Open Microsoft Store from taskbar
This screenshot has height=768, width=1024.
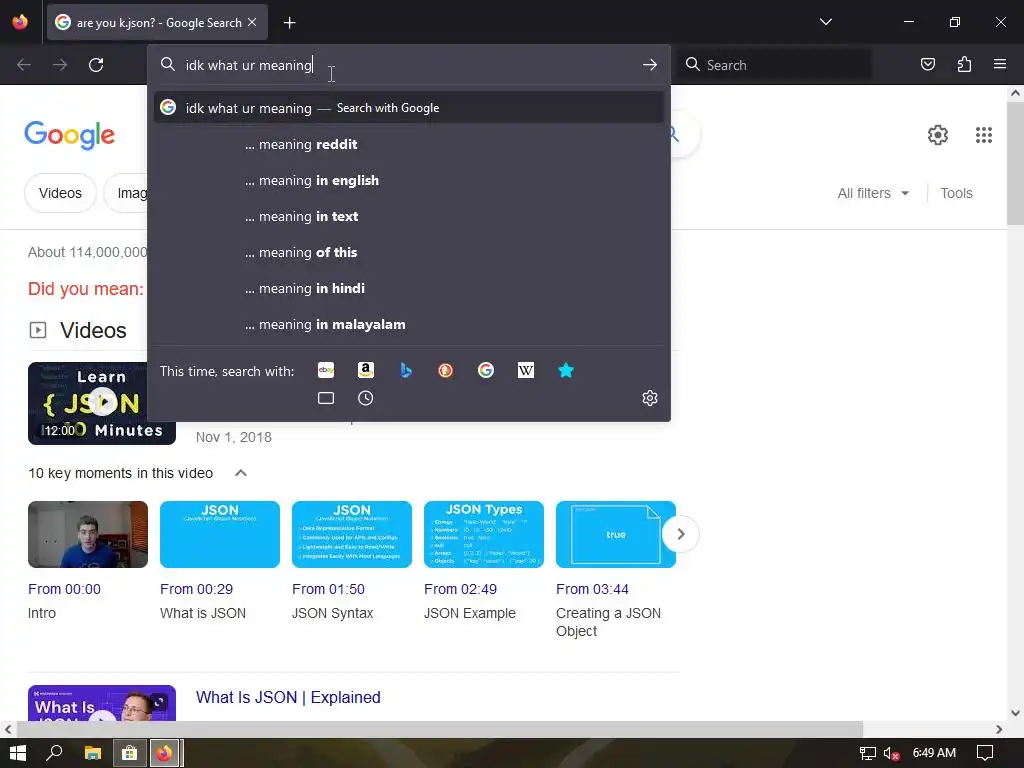point(129,753)
